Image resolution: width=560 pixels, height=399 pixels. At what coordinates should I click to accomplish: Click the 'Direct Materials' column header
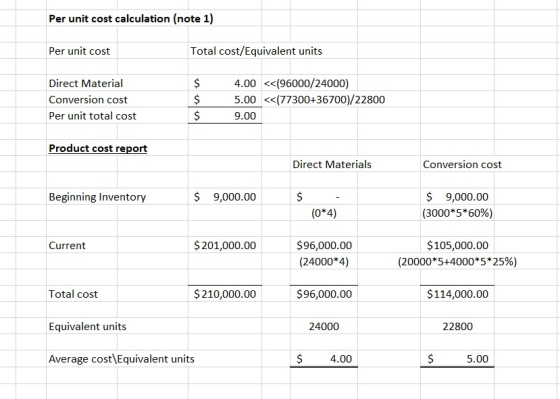click(x=332, y=164)
